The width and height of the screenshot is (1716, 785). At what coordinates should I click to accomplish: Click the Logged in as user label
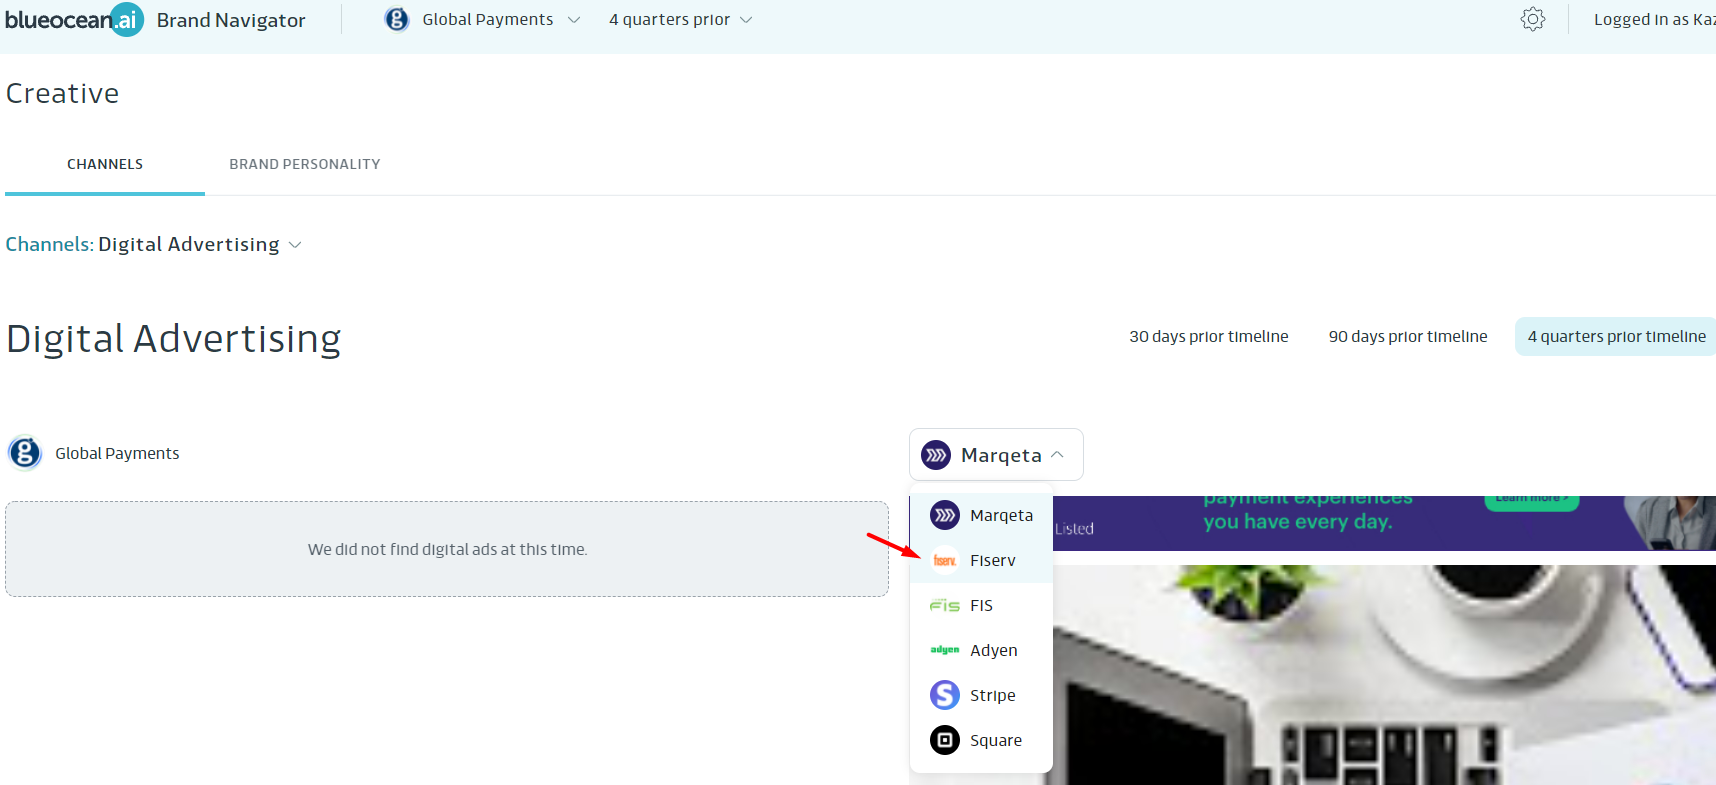coord(1654,19)
